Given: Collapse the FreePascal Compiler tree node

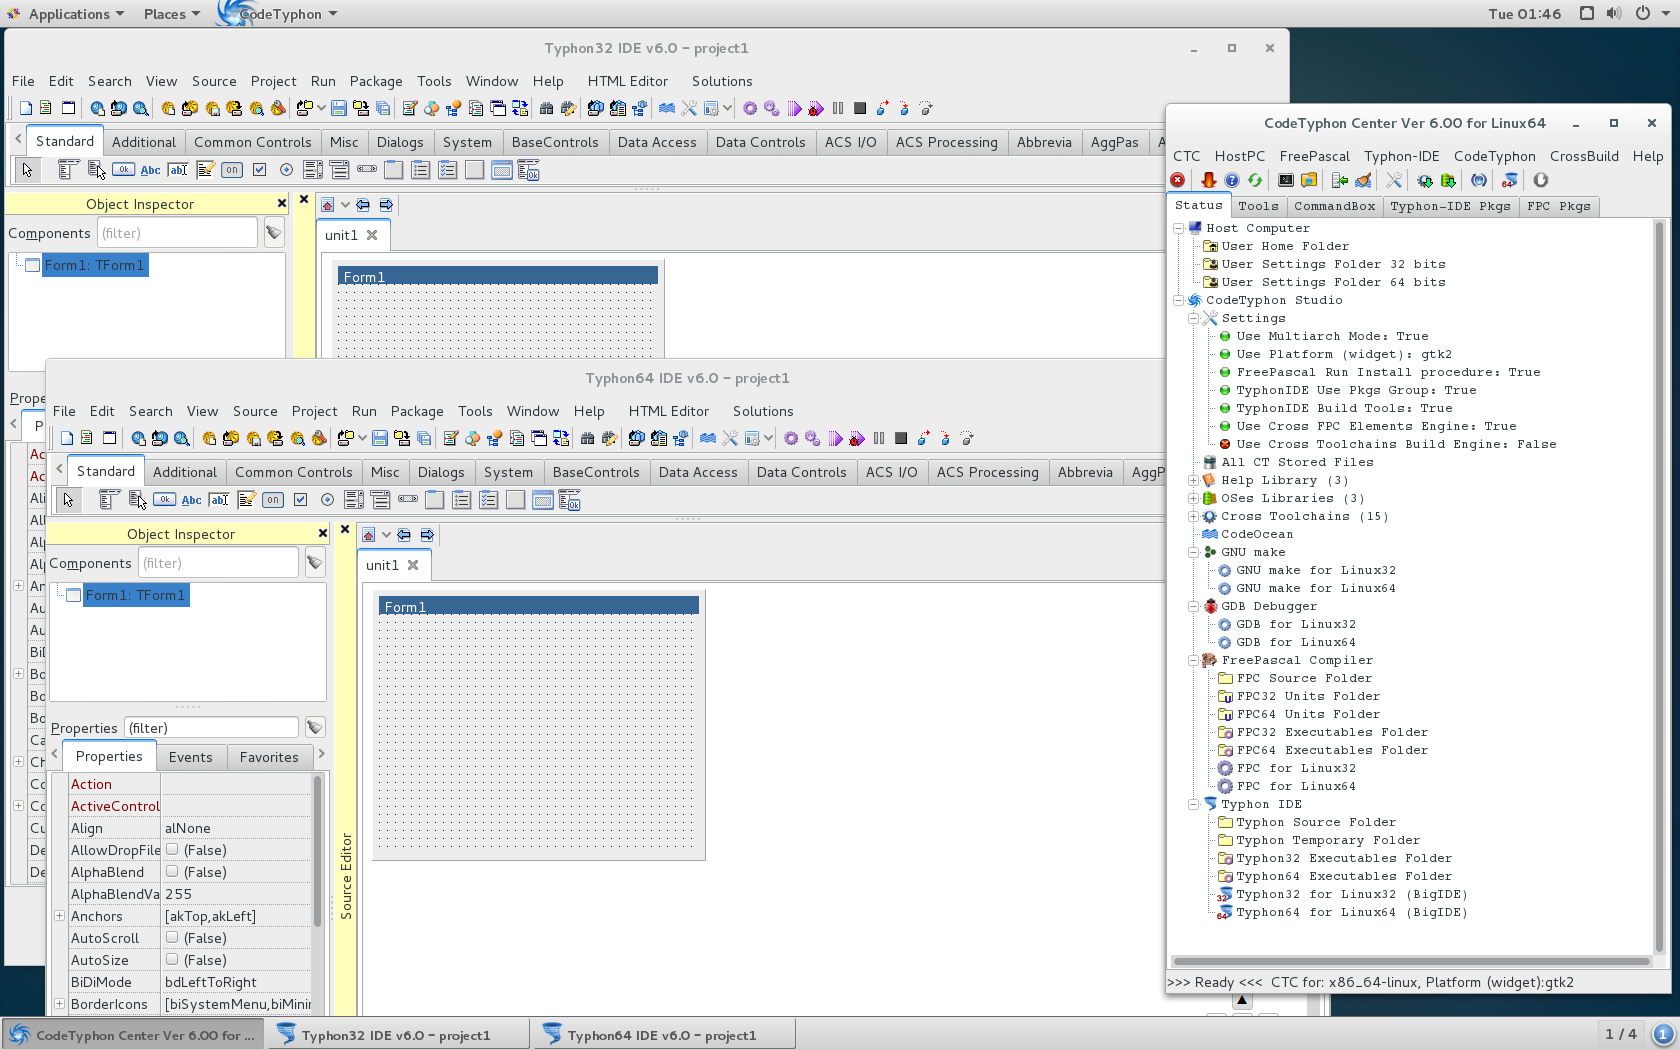Looking at the screenshot, I should pos(1193,660).
